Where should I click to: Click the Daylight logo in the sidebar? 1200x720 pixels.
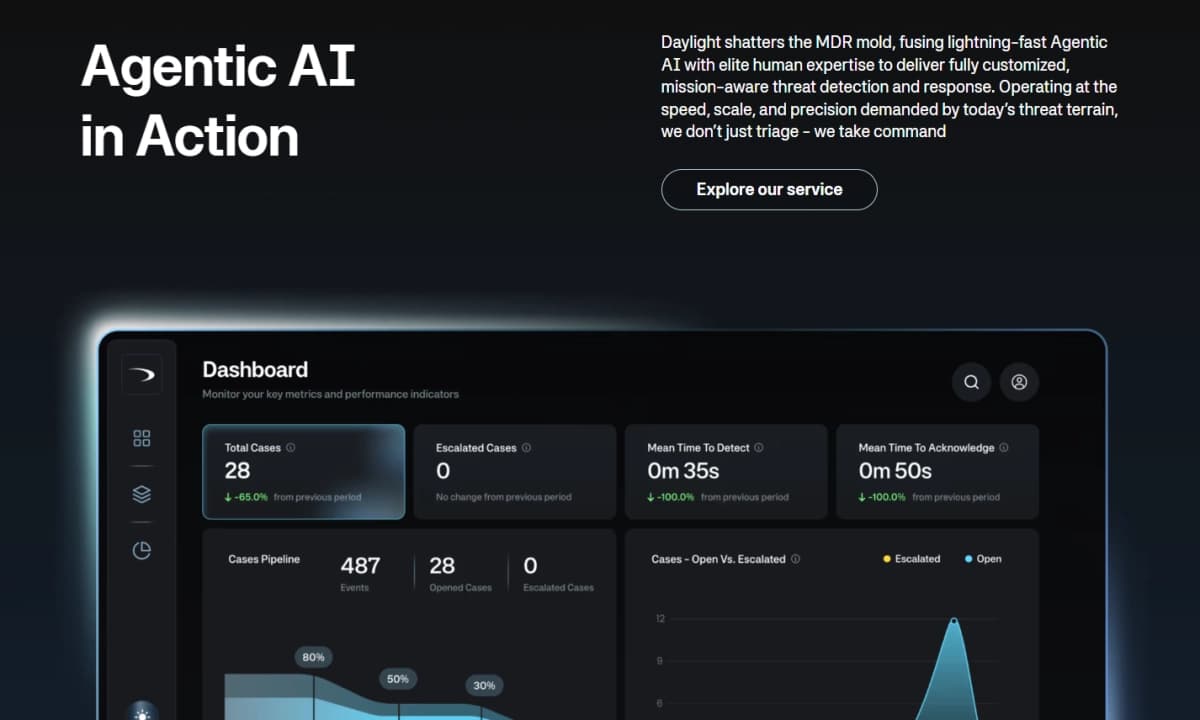coord(141,374)
